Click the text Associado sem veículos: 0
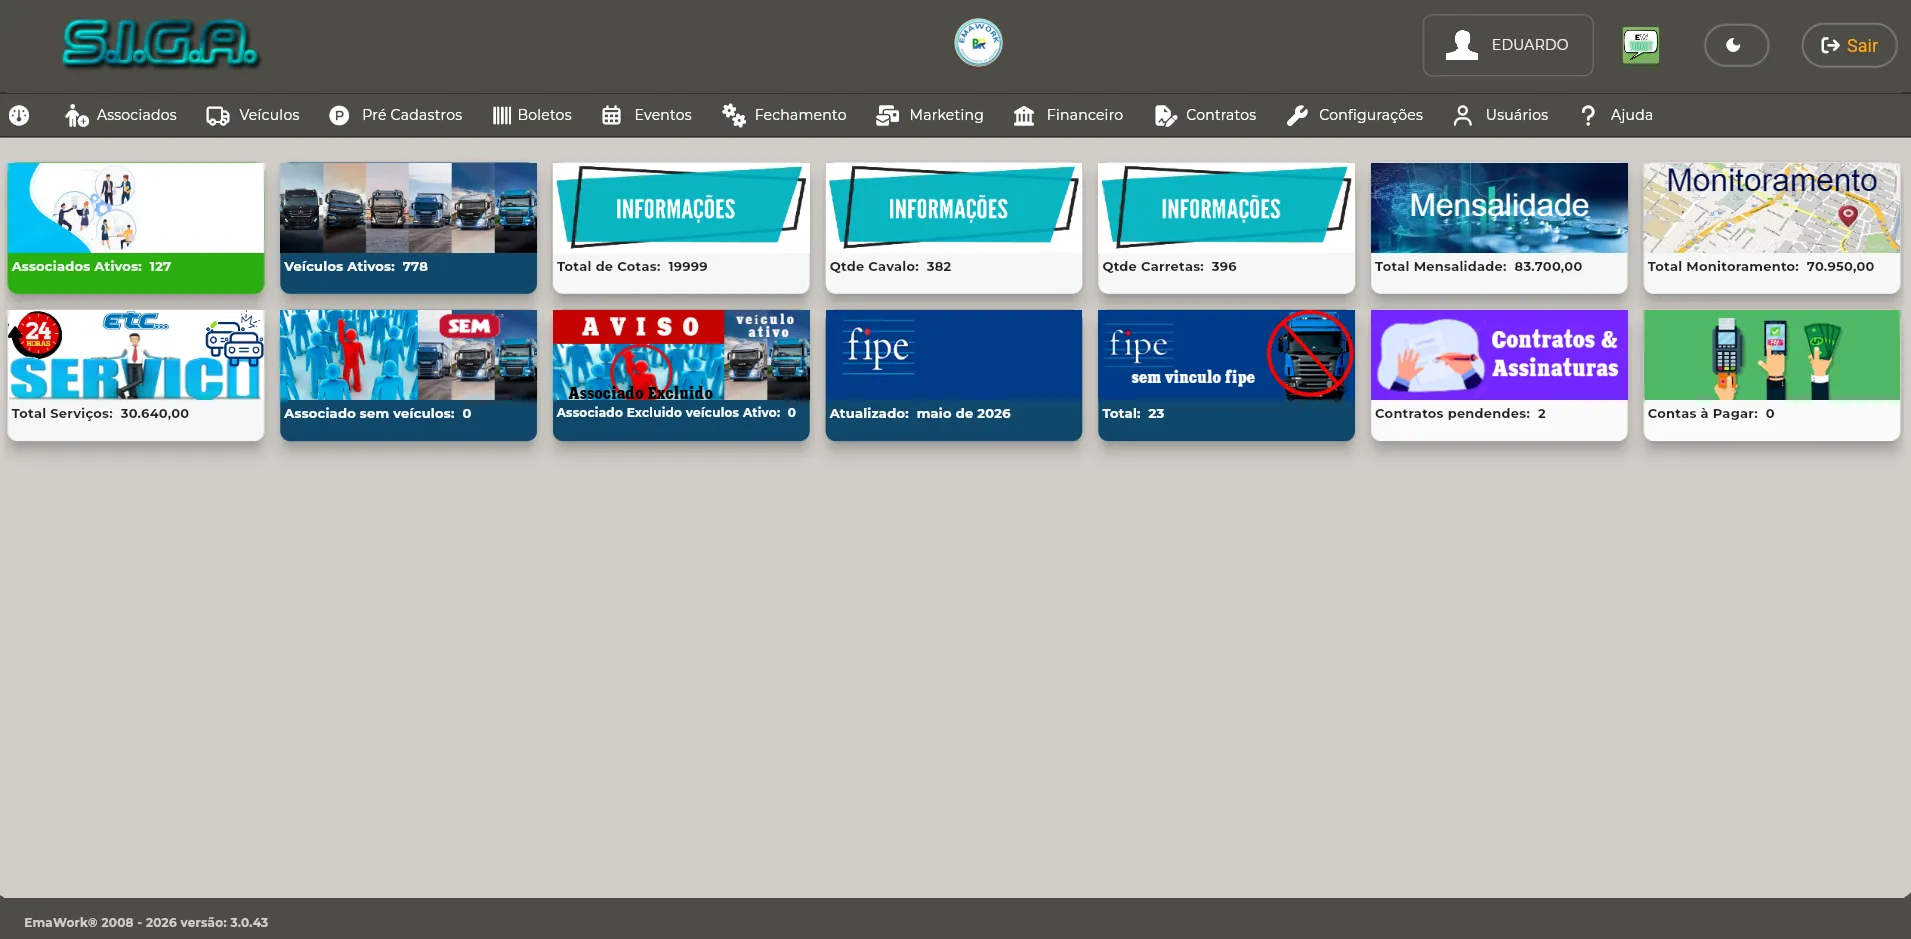 point(377,414)
